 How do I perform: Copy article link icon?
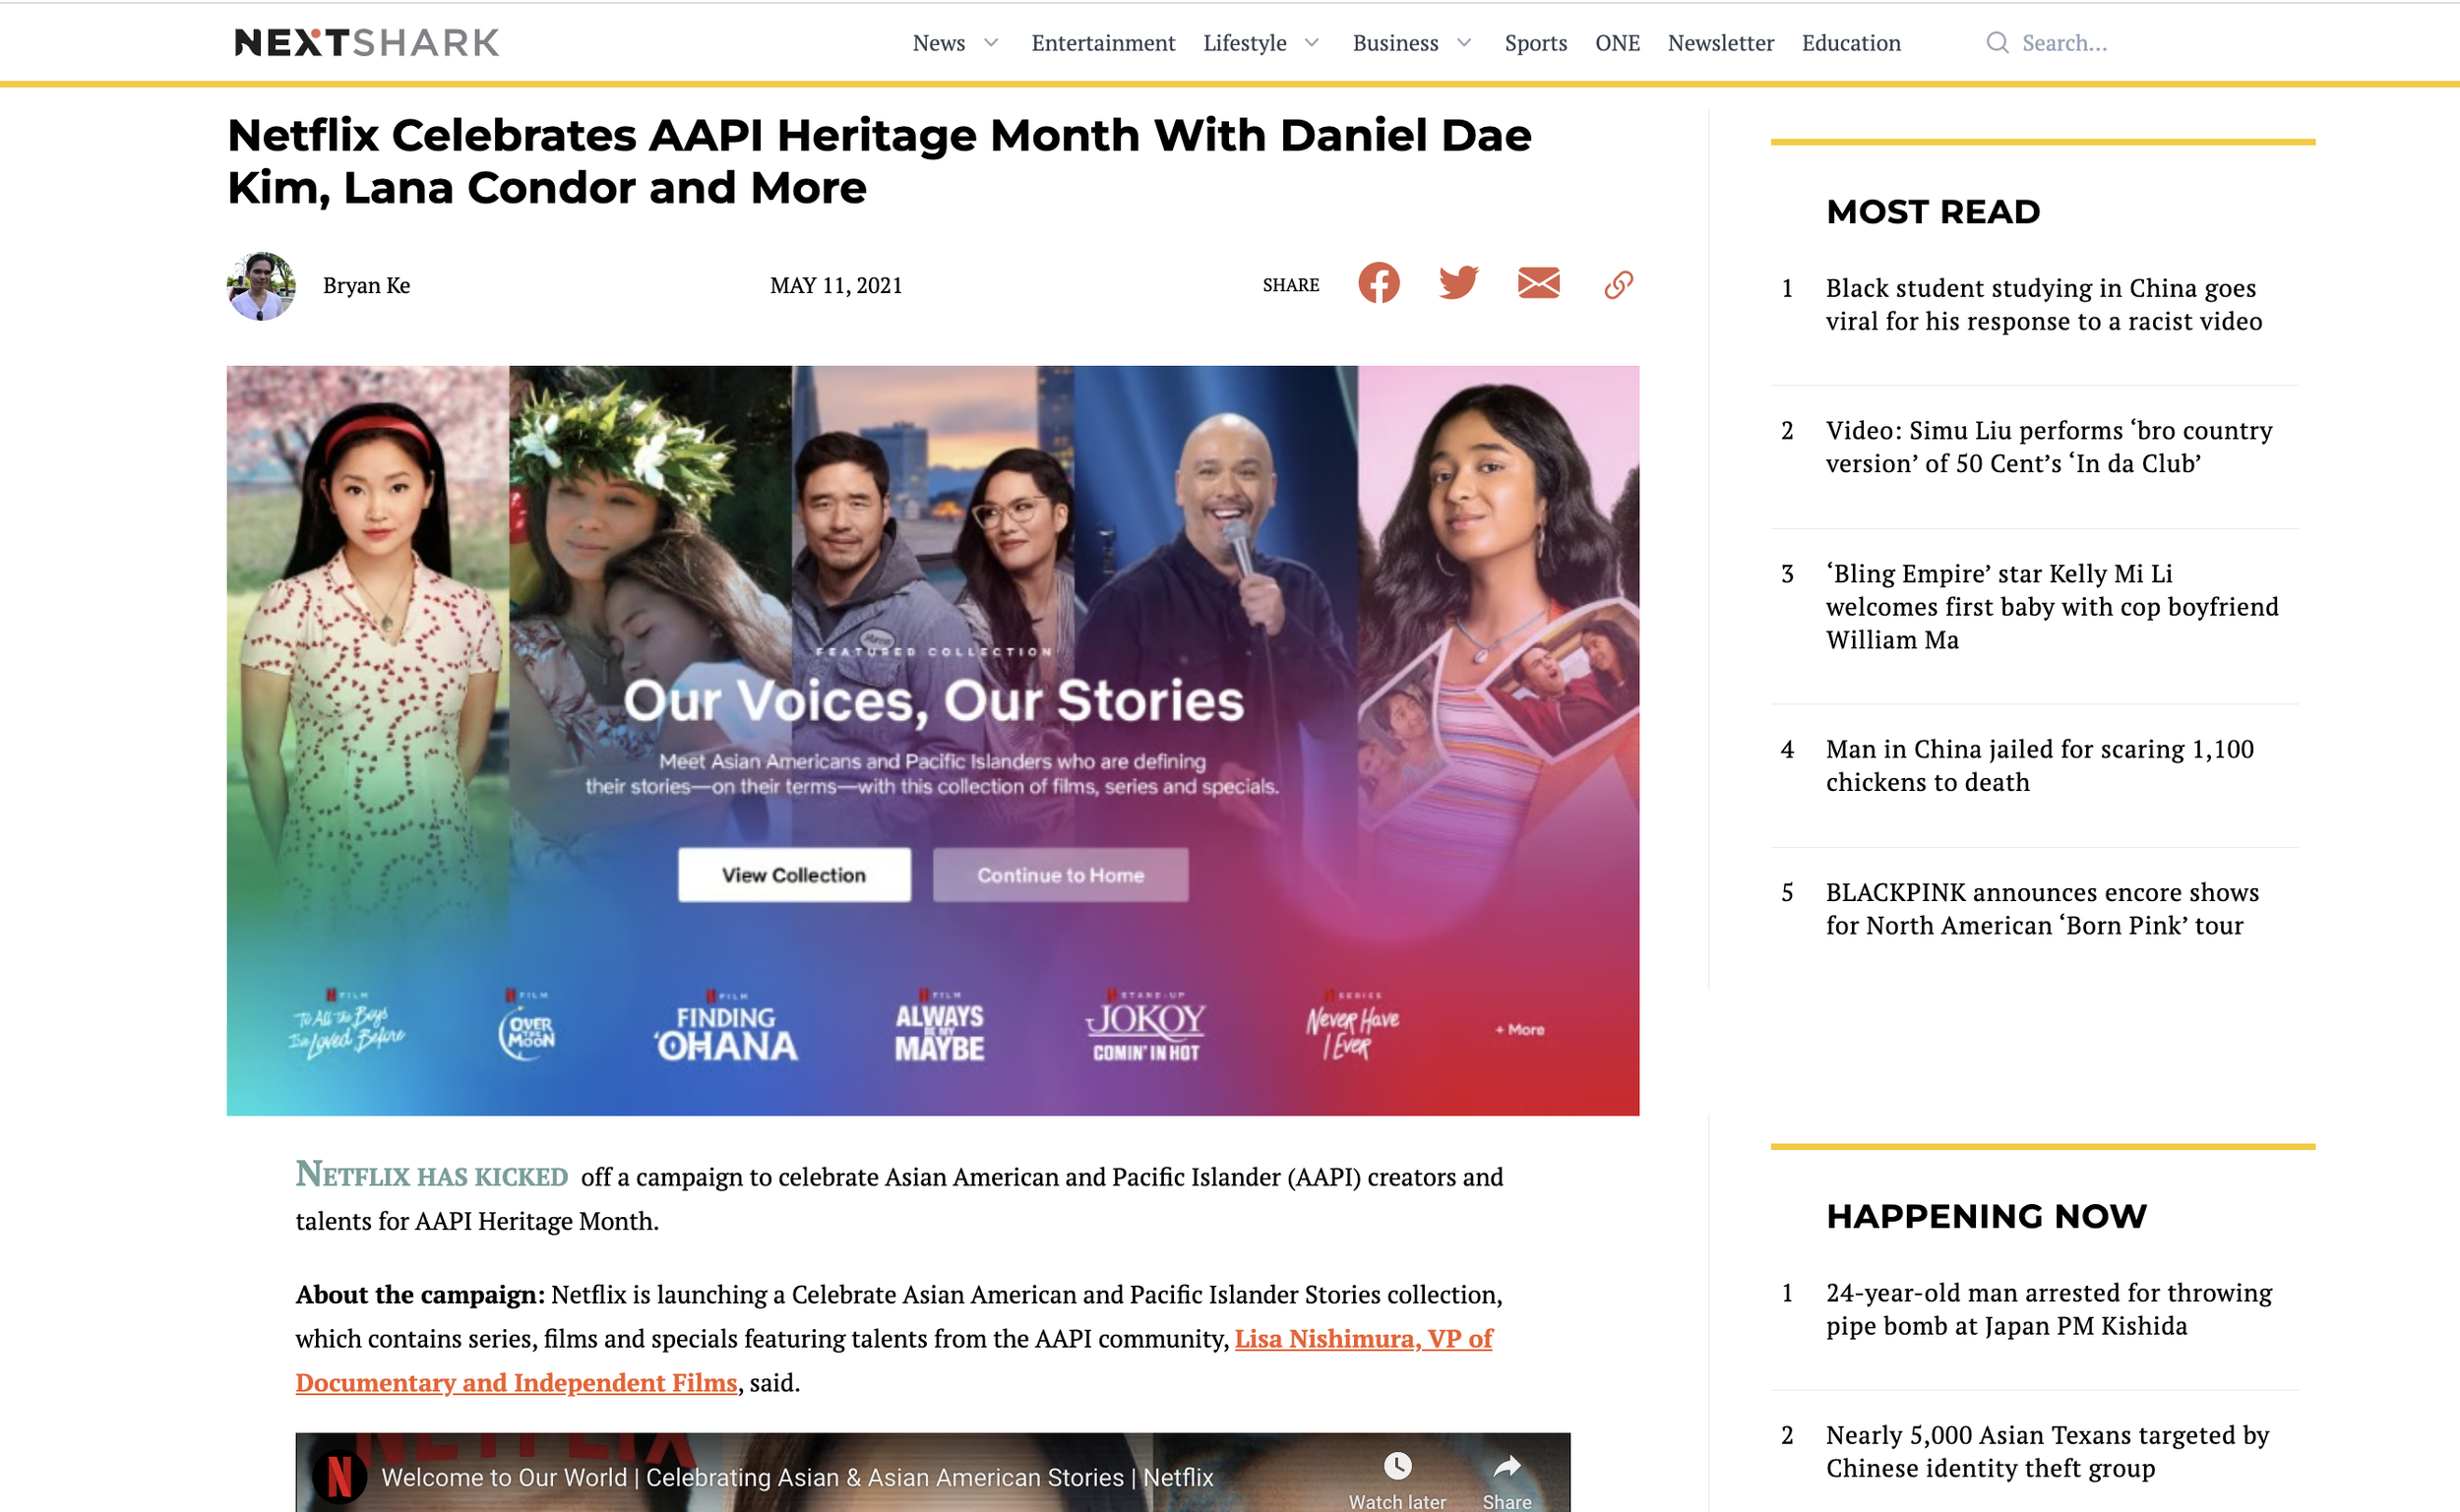(1618, 285)
